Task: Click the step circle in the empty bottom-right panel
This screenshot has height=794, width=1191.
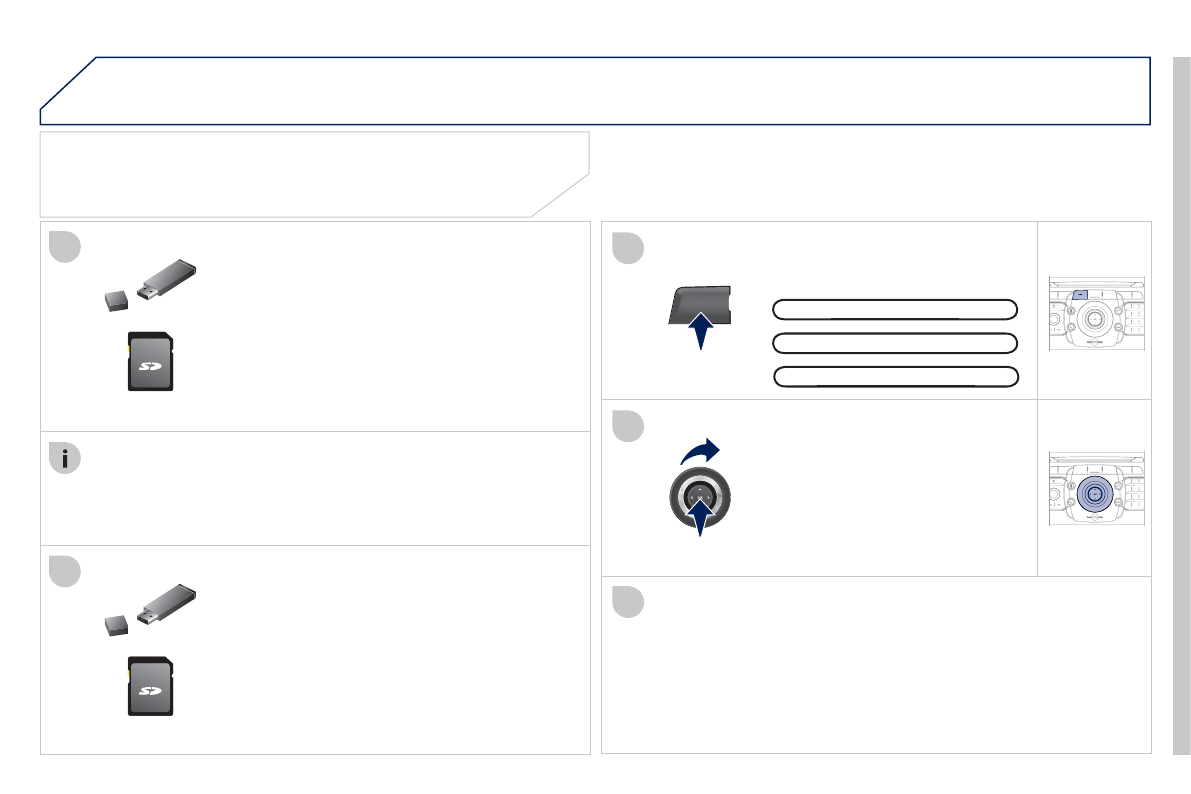Action: (628, 602)
